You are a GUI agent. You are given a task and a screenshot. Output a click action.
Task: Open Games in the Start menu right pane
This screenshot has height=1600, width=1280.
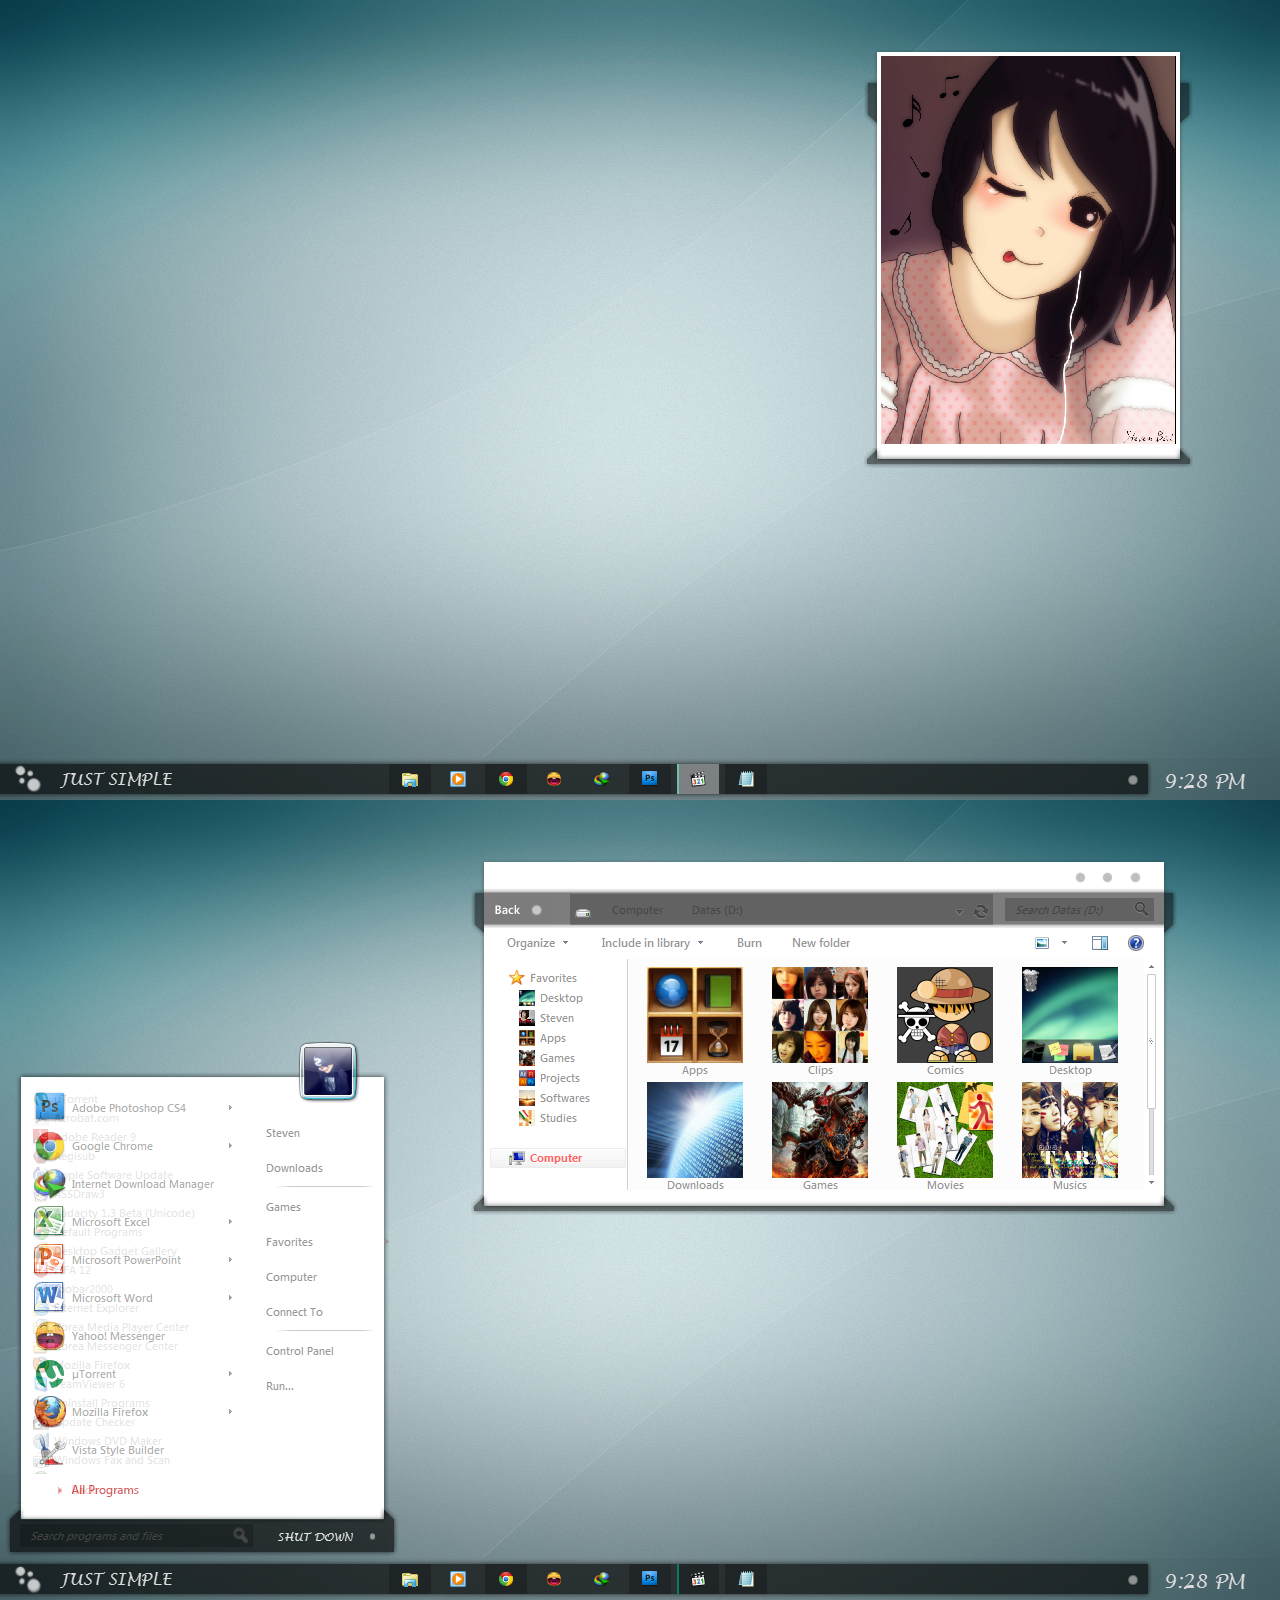point(283,1207)
